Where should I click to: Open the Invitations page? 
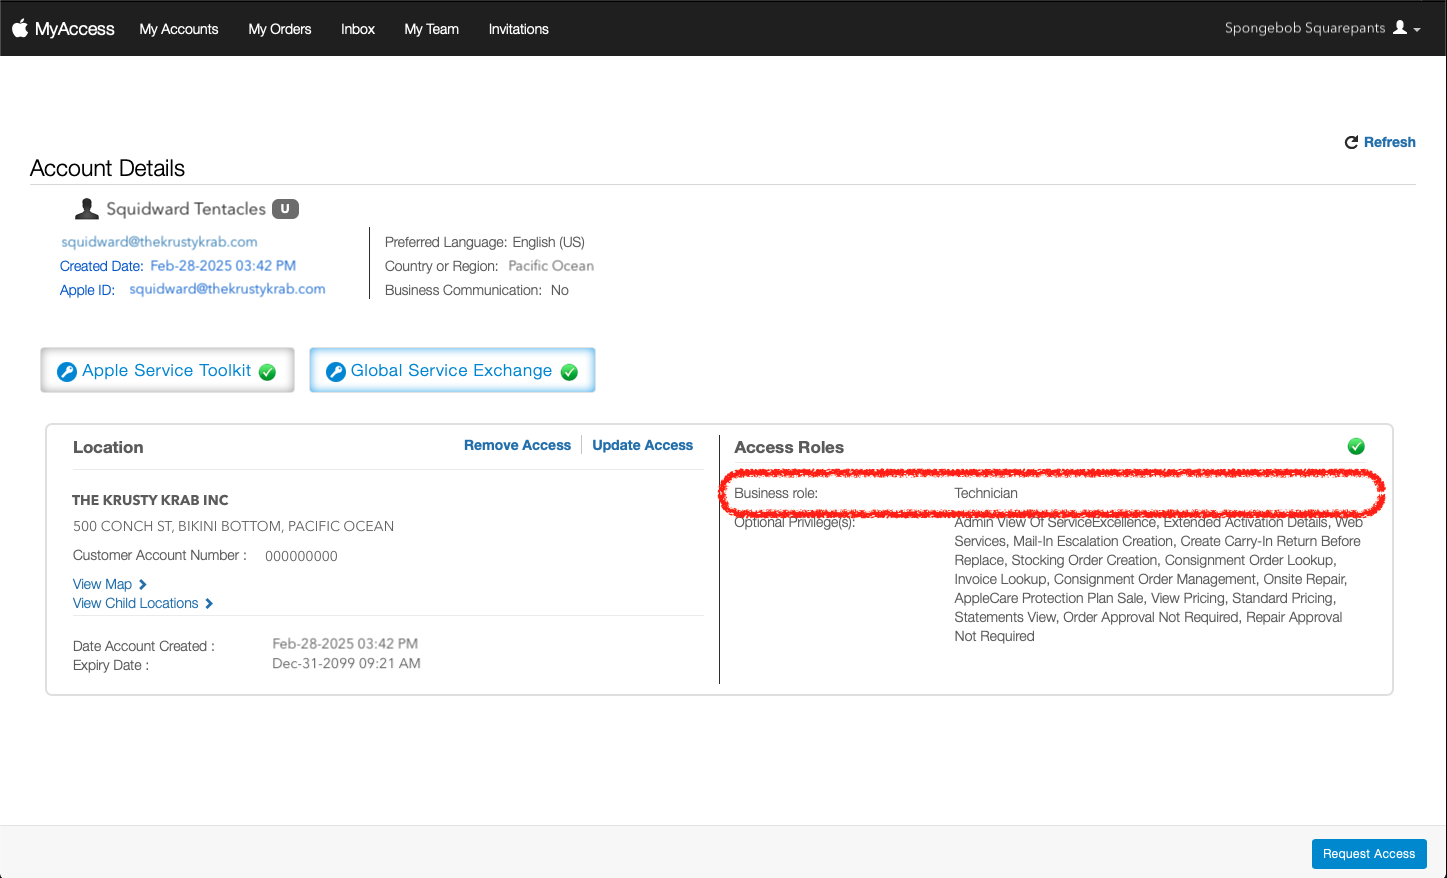coord(519,29)
